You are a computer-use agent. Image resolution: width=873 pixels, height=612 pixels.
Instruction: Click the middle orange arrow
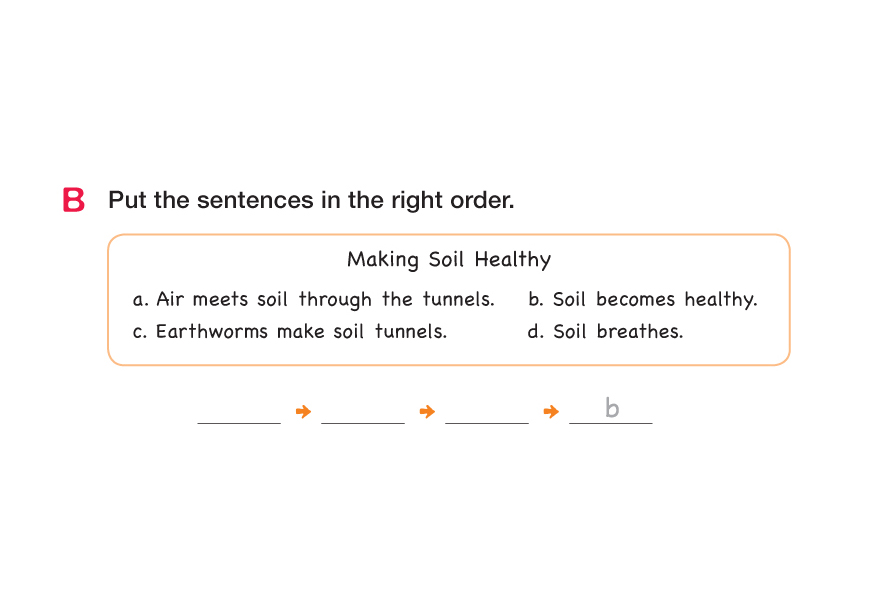pos(427,411)
